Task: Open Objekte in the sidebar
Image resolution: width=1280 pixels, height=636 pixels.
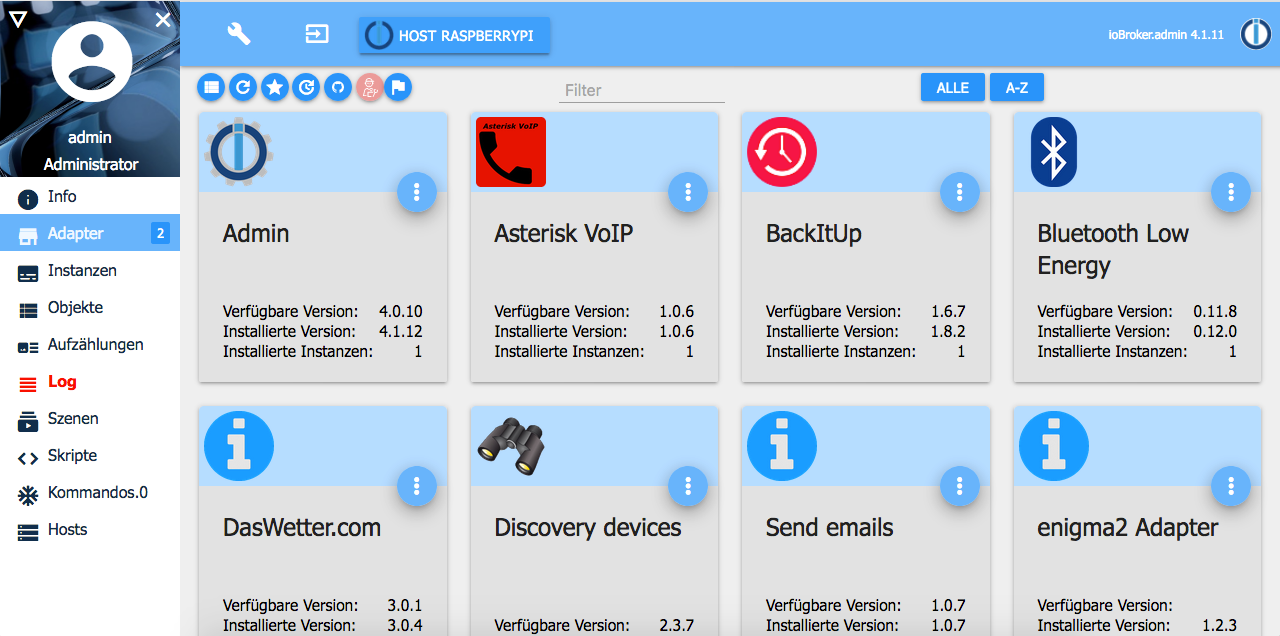Action: click(90, 308)
